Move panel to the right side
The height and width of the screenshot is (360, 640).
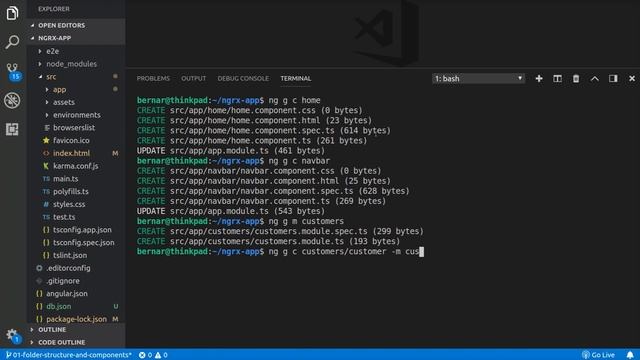click(613, 78)
